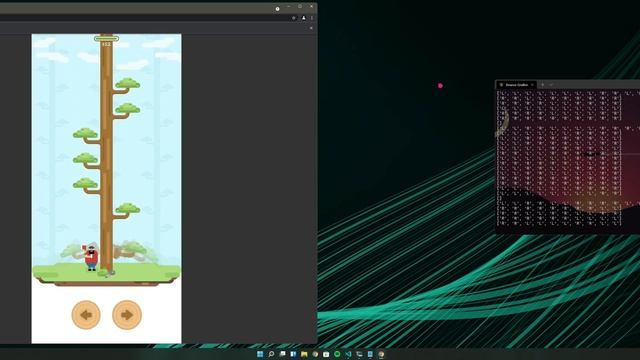The width and height of the screenshot is (640, 360).
Task: Open File Explorer from the taskbar
Action: [304, 354]
